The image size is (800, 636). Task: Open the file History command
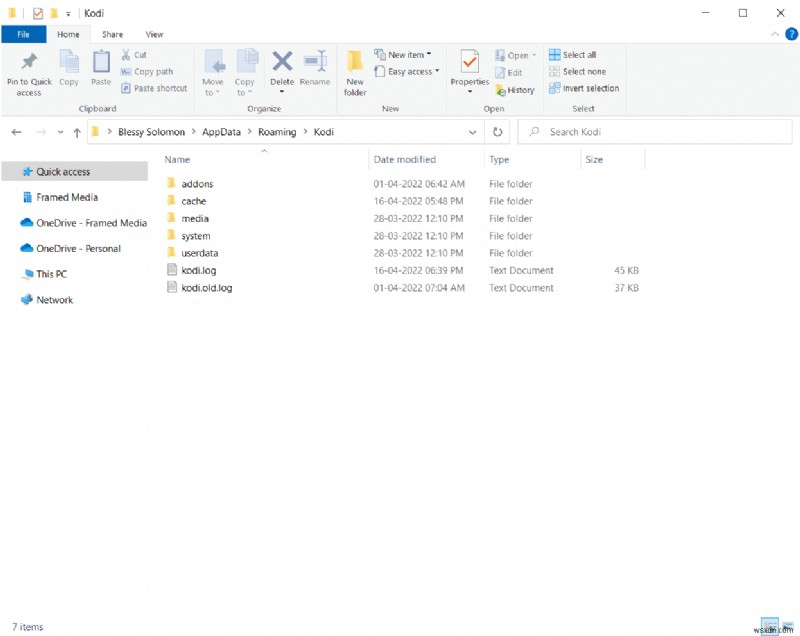pyautogui.click(x=515, y=90)
